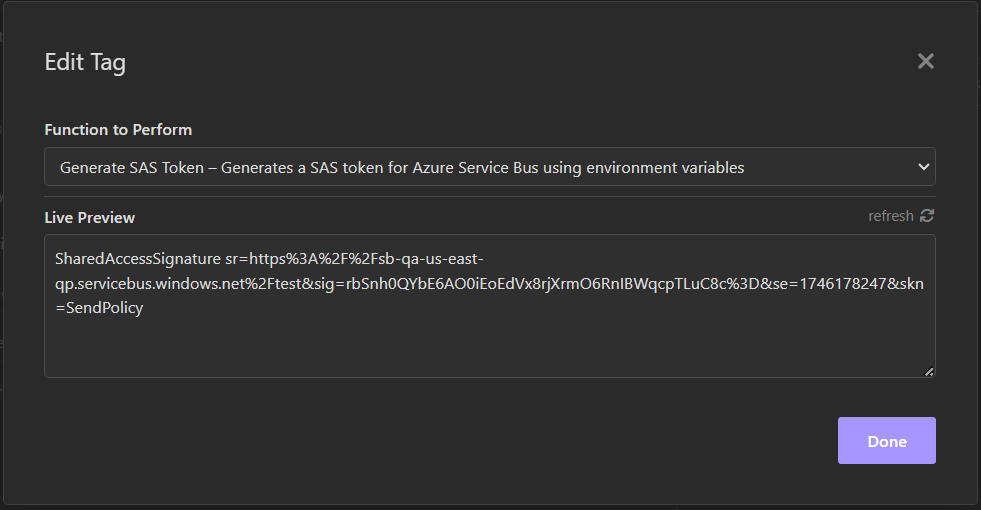Click the text area resize handle

point(929,371)
